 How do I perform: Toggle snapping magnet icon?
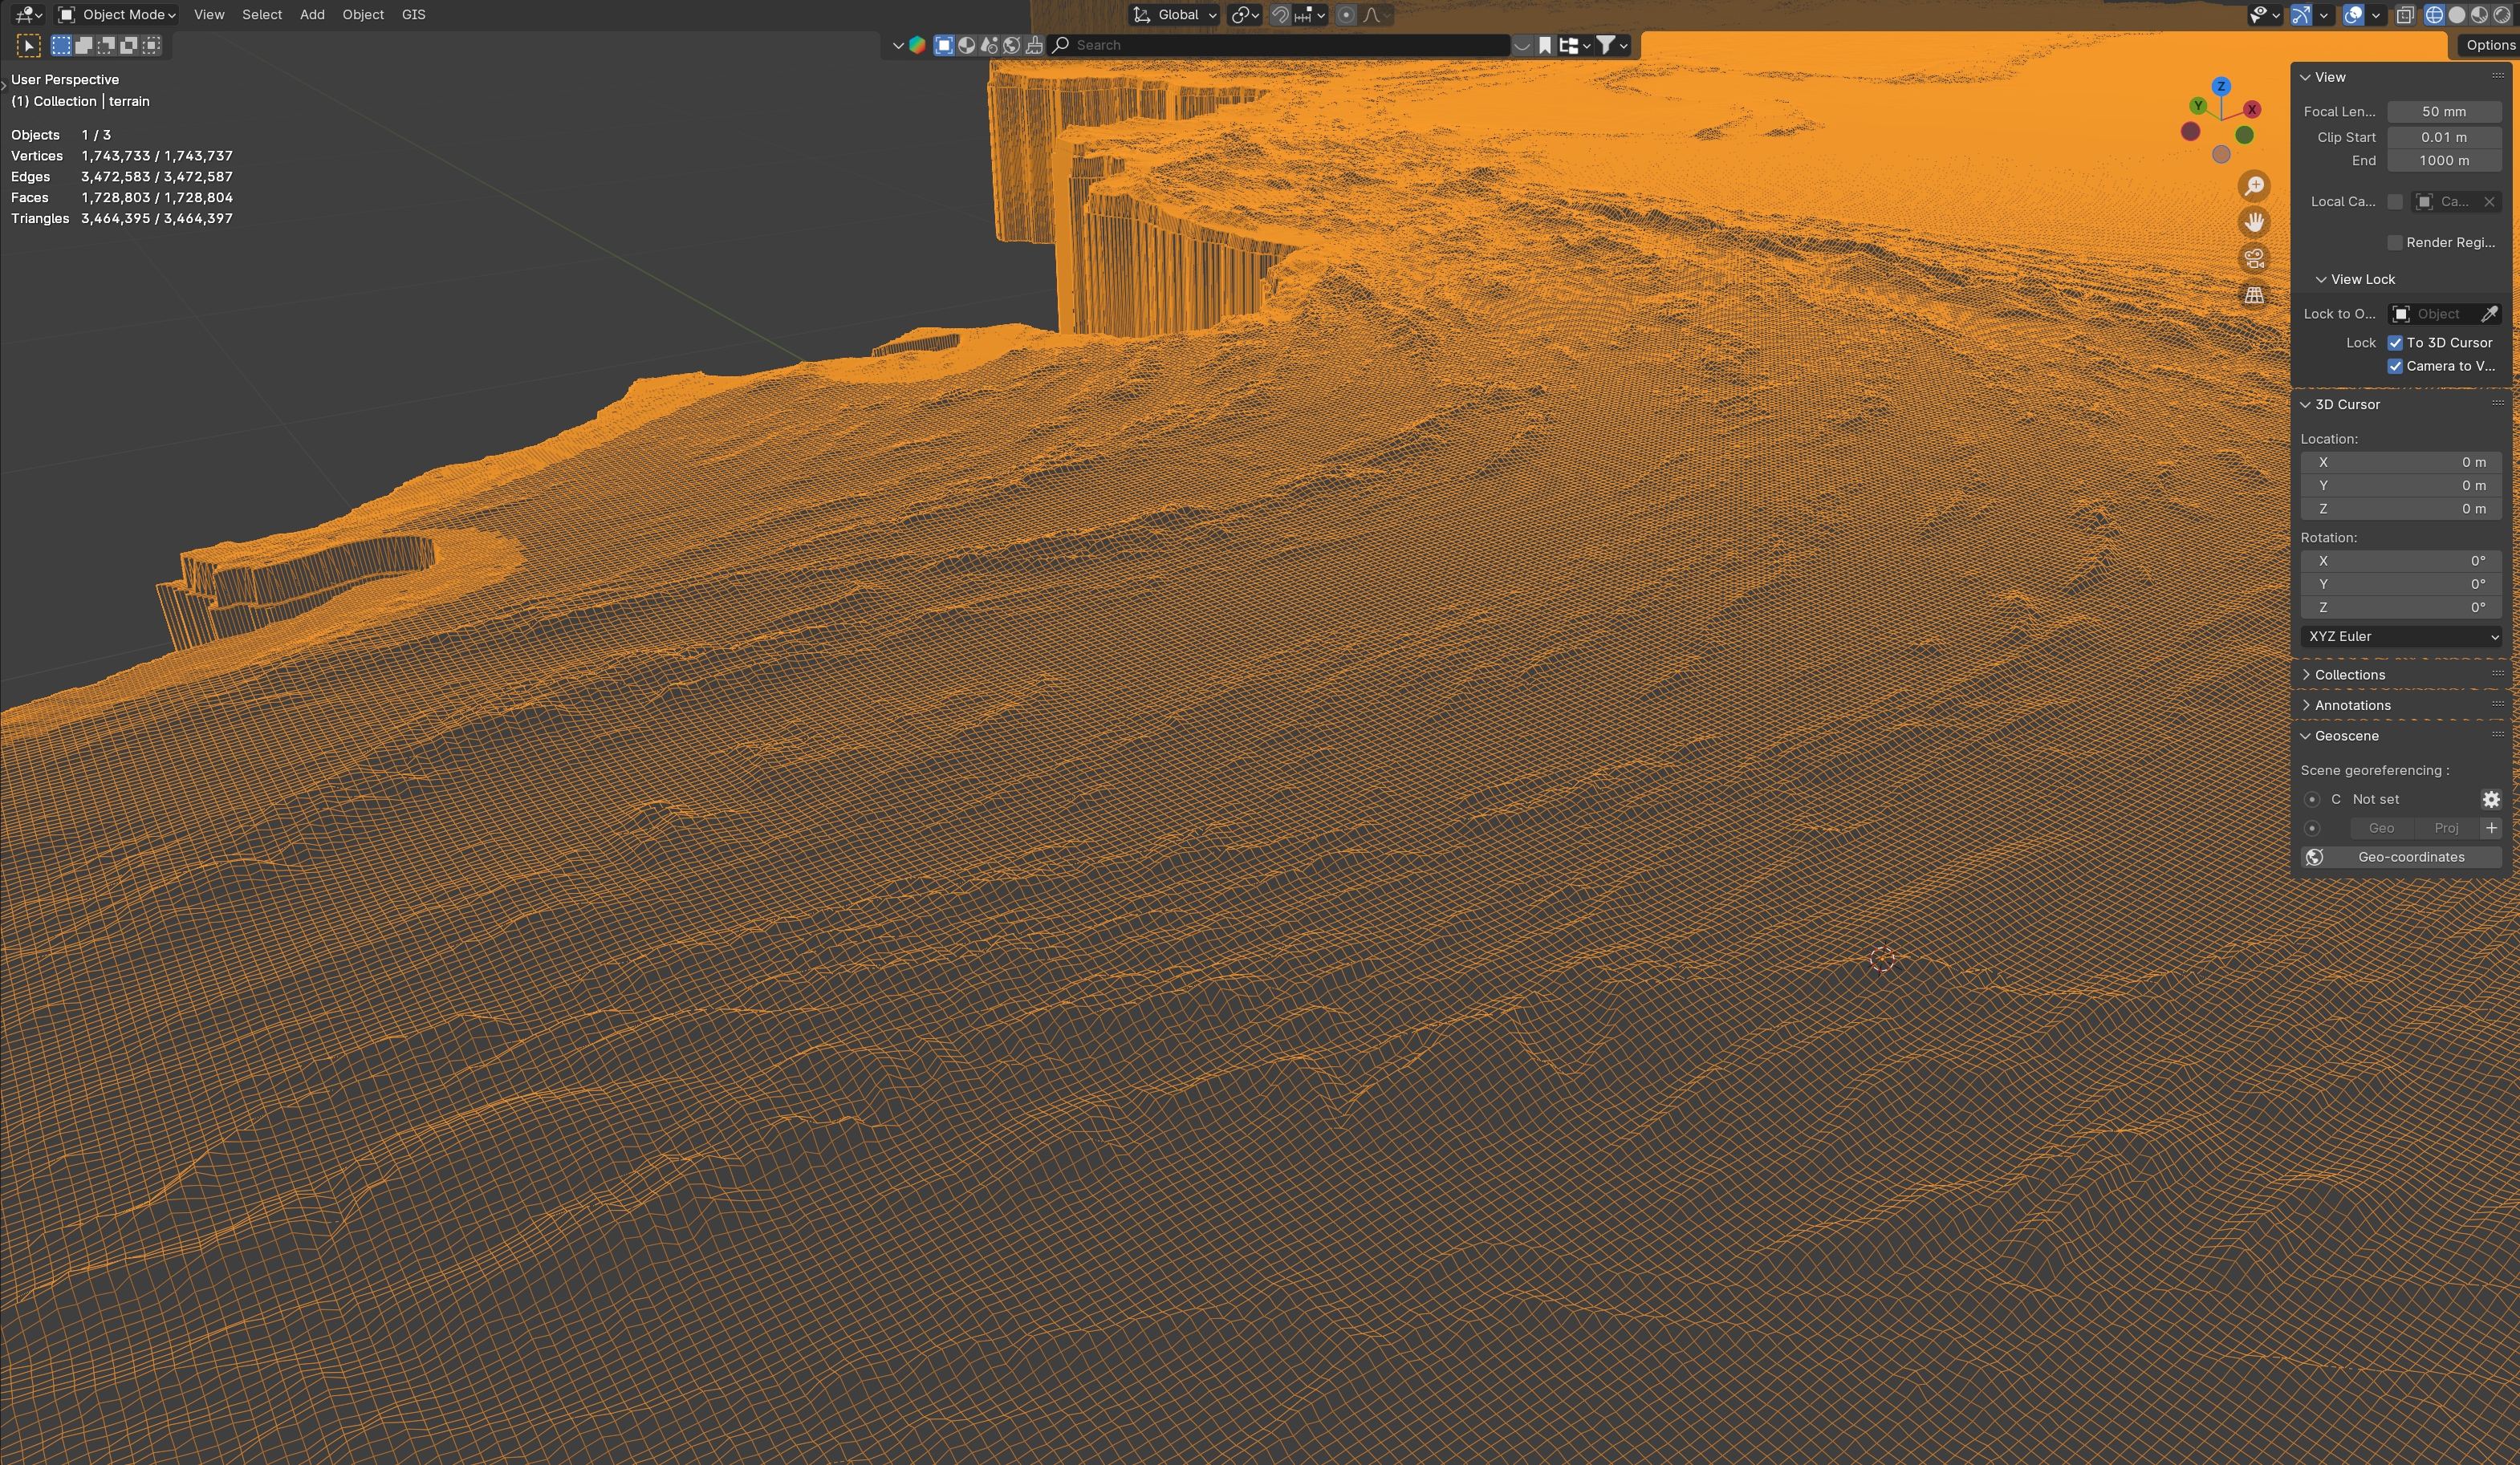[x=1279, y=15]
